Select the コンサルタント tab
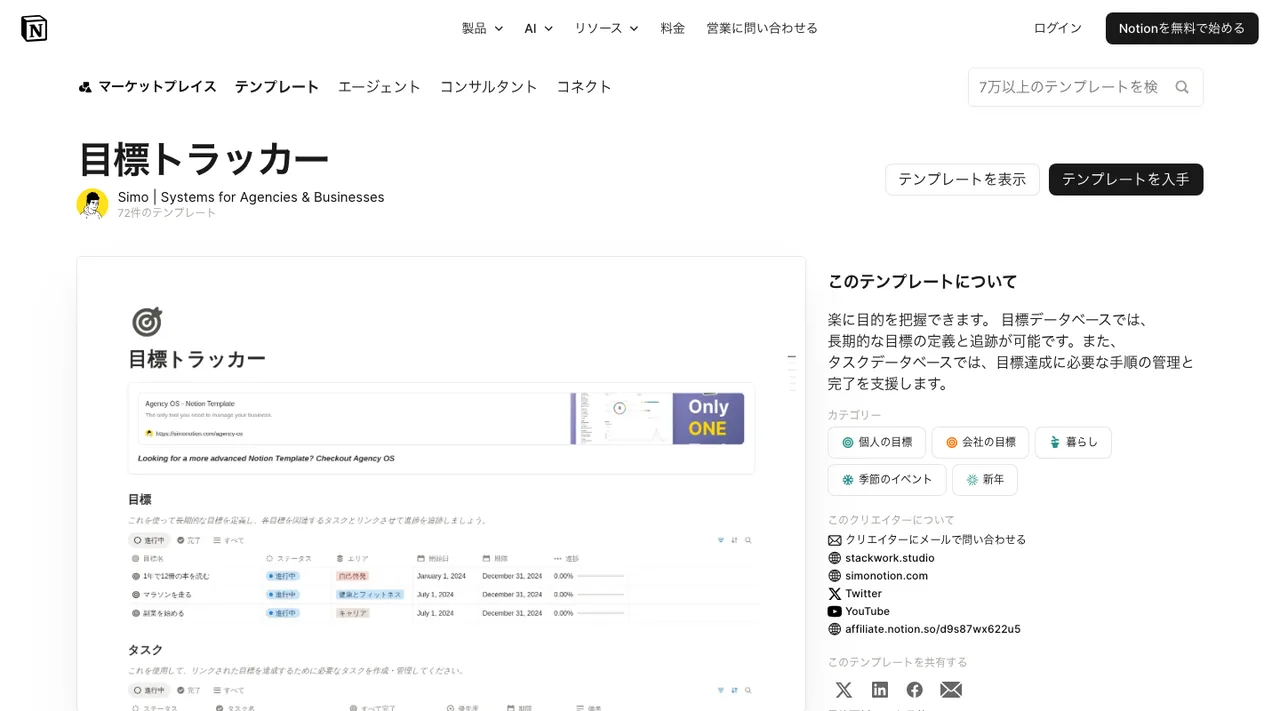Image resolution: width=1280 pixels, height=711 pixels. [x=489, y=87]
